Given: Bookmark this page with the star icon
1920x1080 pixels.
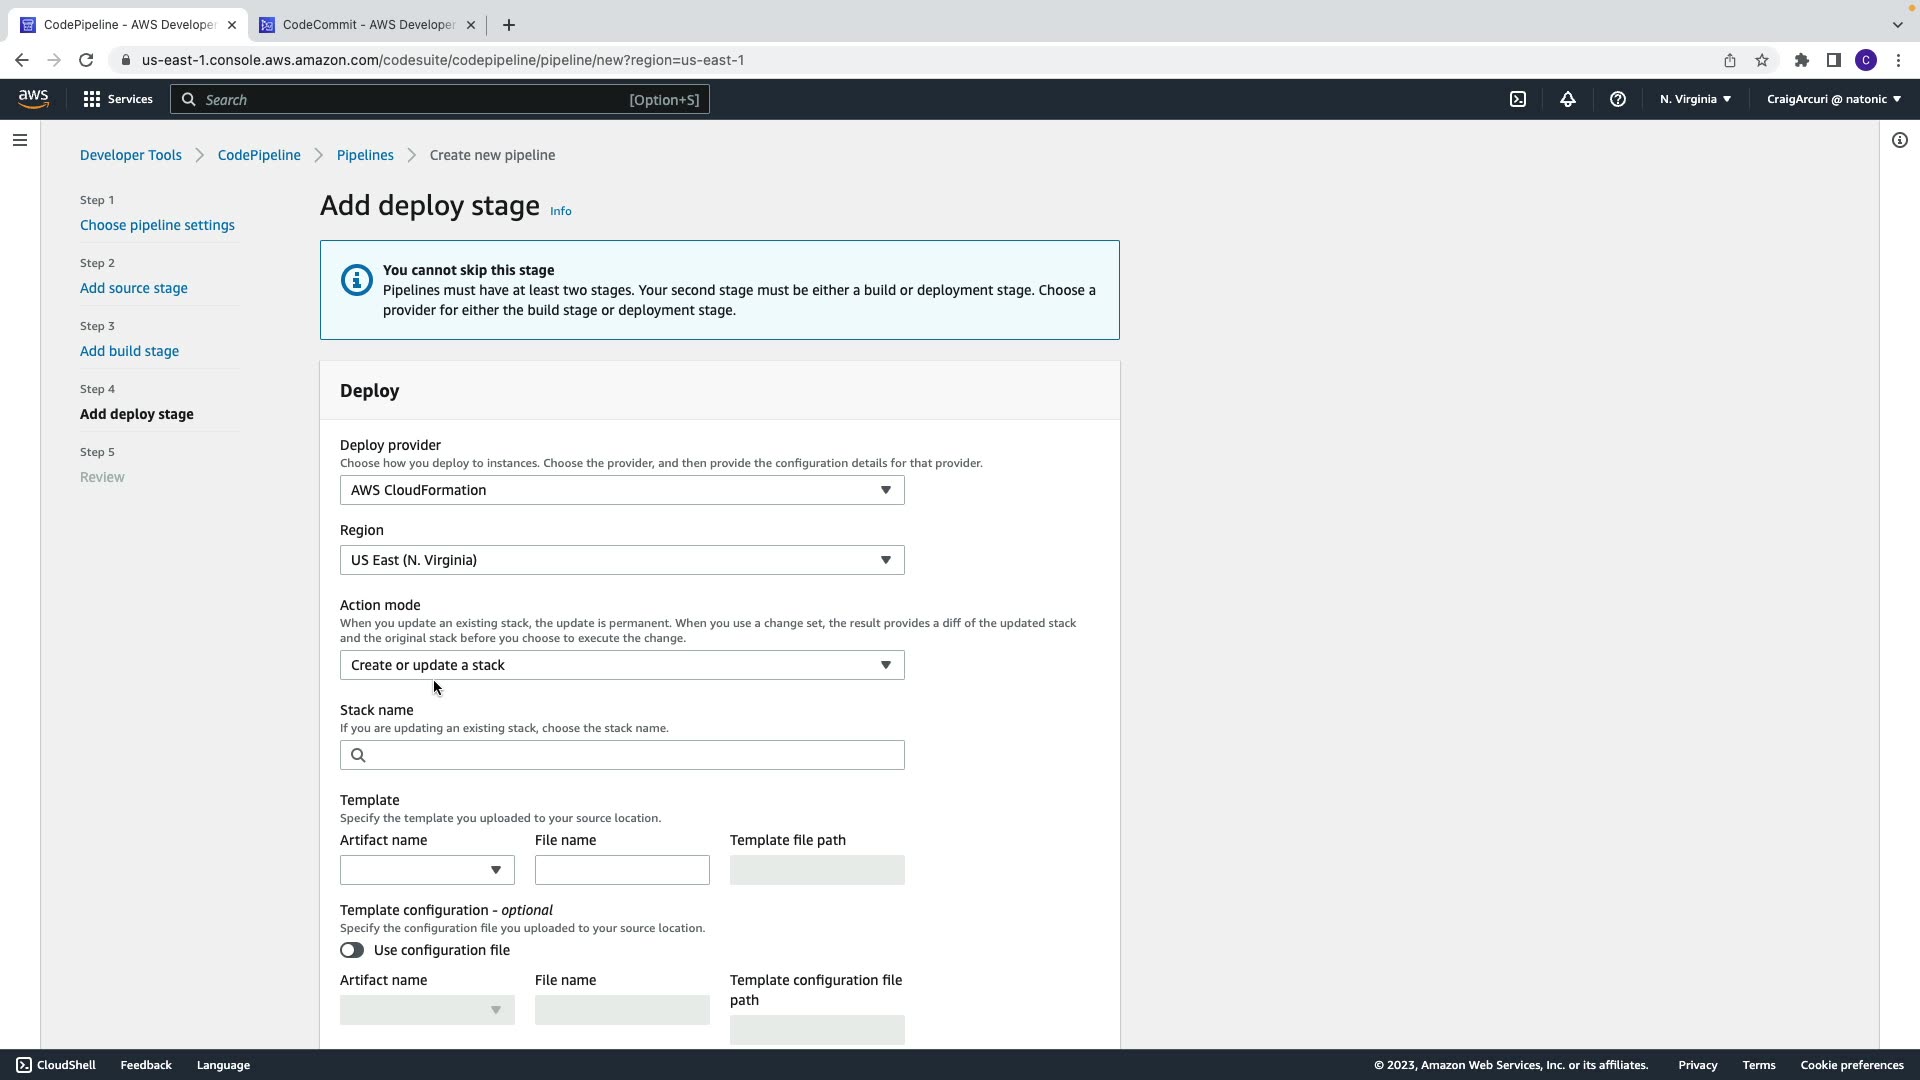Looking at the screenshot, I should (x=1761, y=60).
